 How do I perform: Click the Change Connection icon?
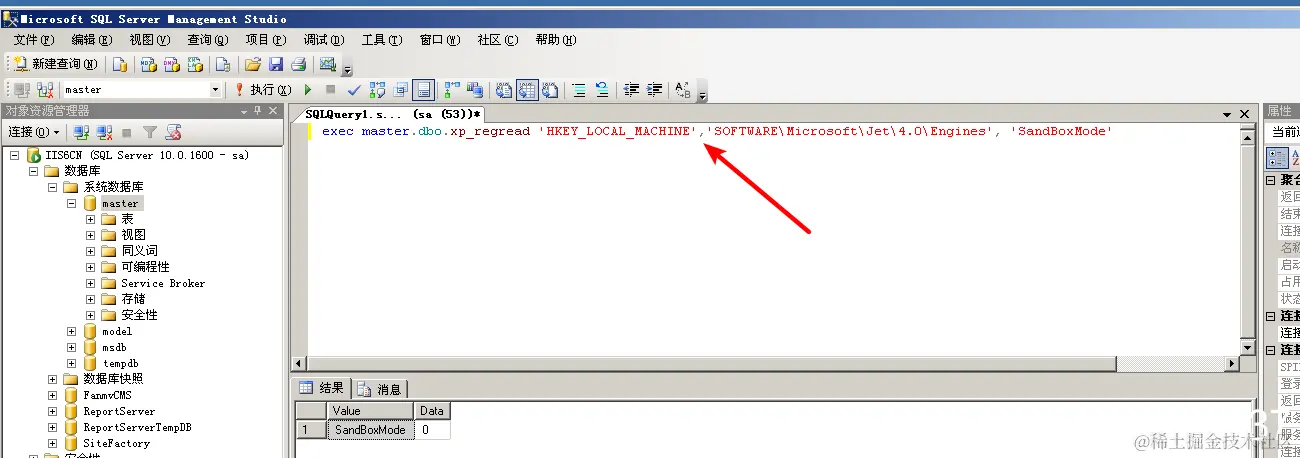tap(45, 90)
